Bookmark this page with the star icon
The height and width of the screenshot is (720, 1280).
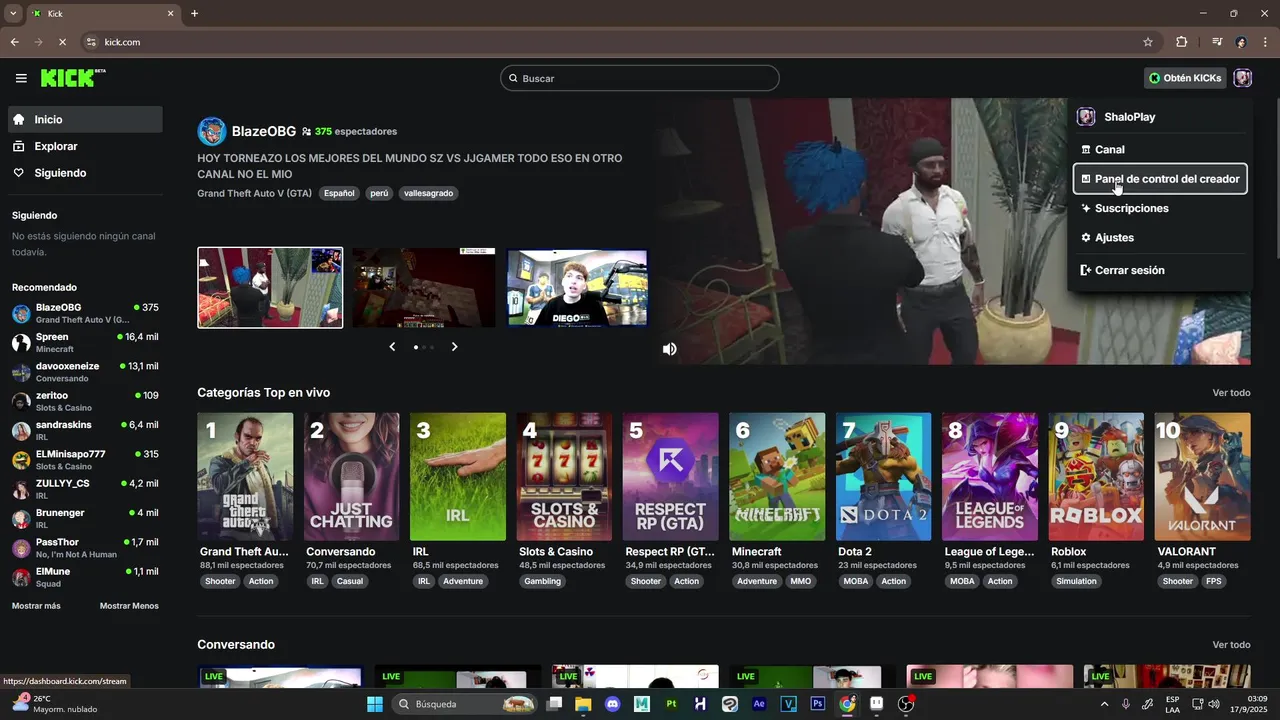[1148, 42]
